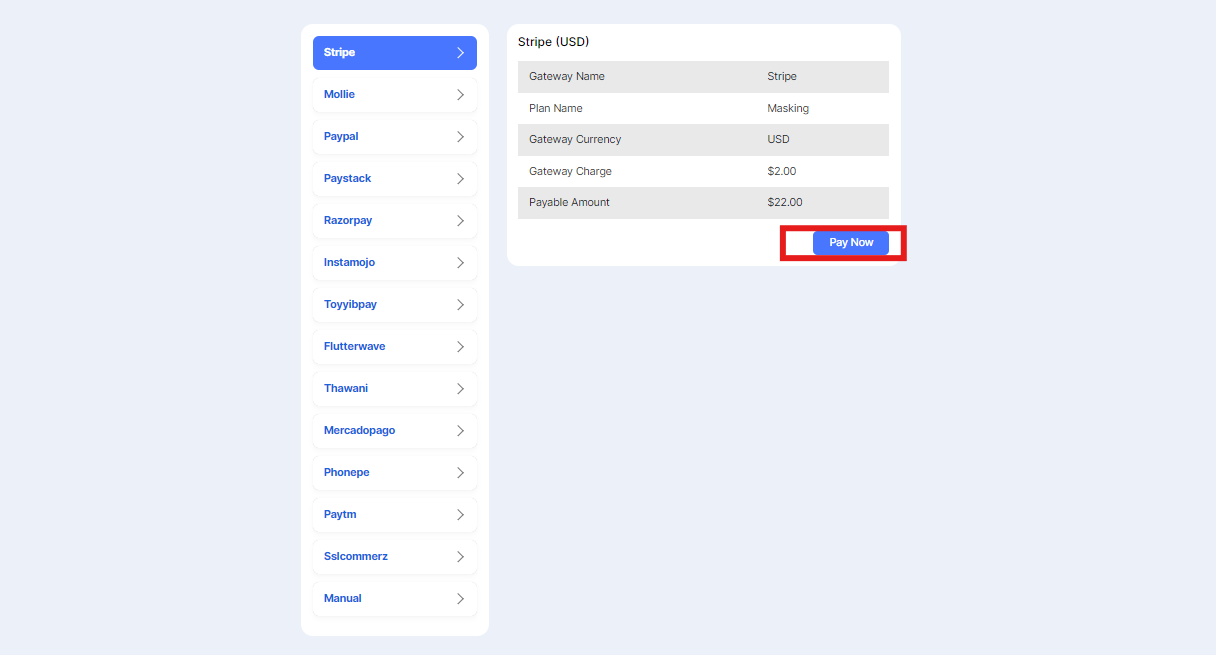Screen dimensions: 1216x655
Task: Click the $22.00 payable amount value
Action: click(x=785, y=202)
